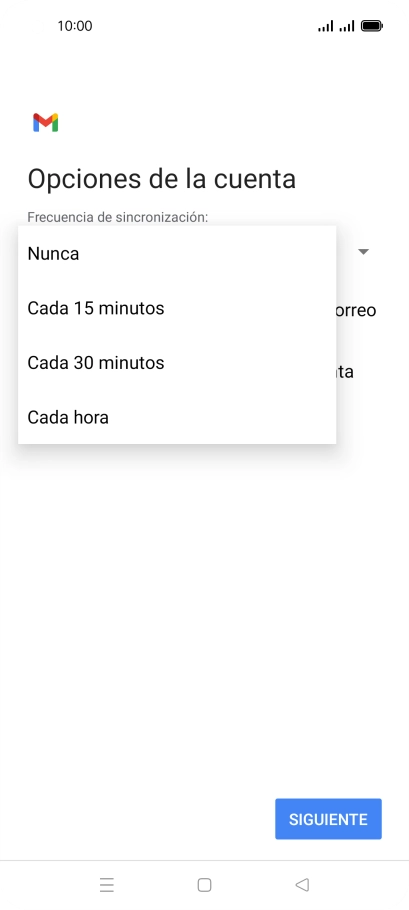Image resolution: width=409 pixels, height=910 pixels.
Task: Open recent apps with three-line navigation icon
Action: pos(107,884)
